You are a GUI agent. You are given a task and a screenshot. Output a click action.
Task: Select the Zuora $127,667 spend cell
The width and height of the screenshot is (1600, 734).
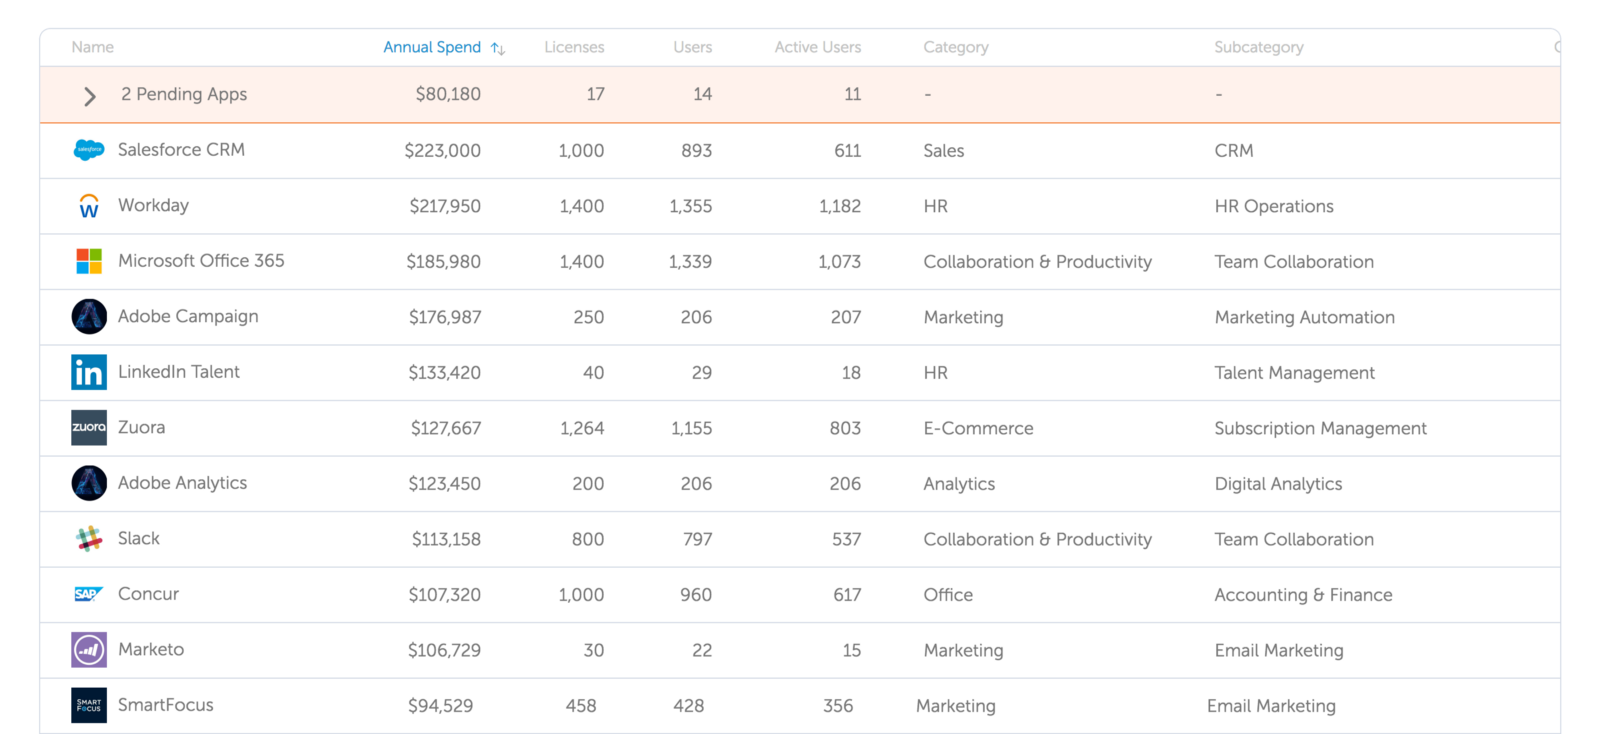tap(445, 428)
